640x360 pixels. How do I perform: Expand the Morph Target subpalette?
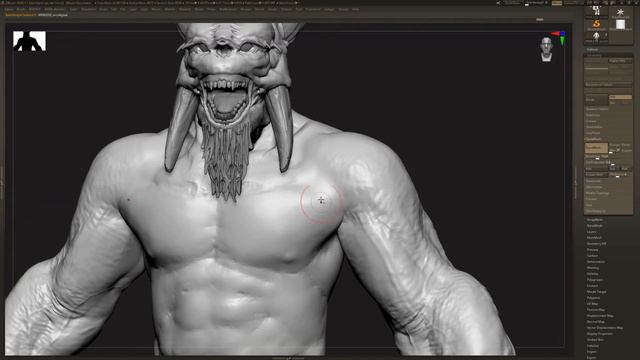click(596, 292)
